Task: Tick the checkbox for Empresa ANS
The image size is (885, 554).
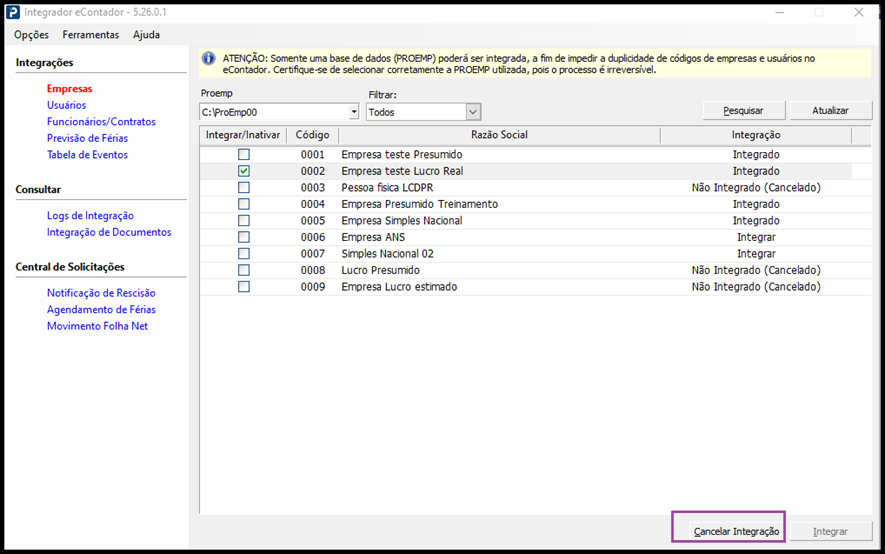Action: (x=243, y=237)
